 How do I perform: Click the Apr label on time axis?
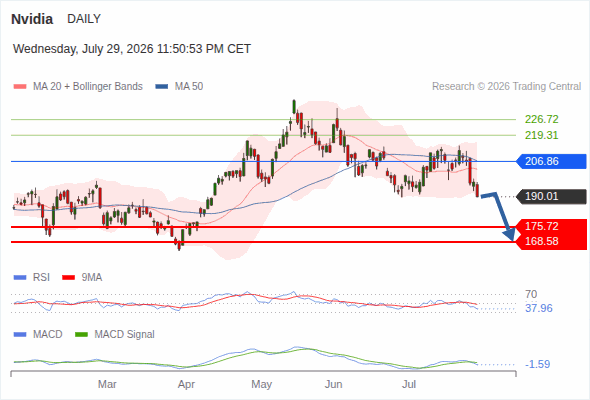click(x=186, y=385)
